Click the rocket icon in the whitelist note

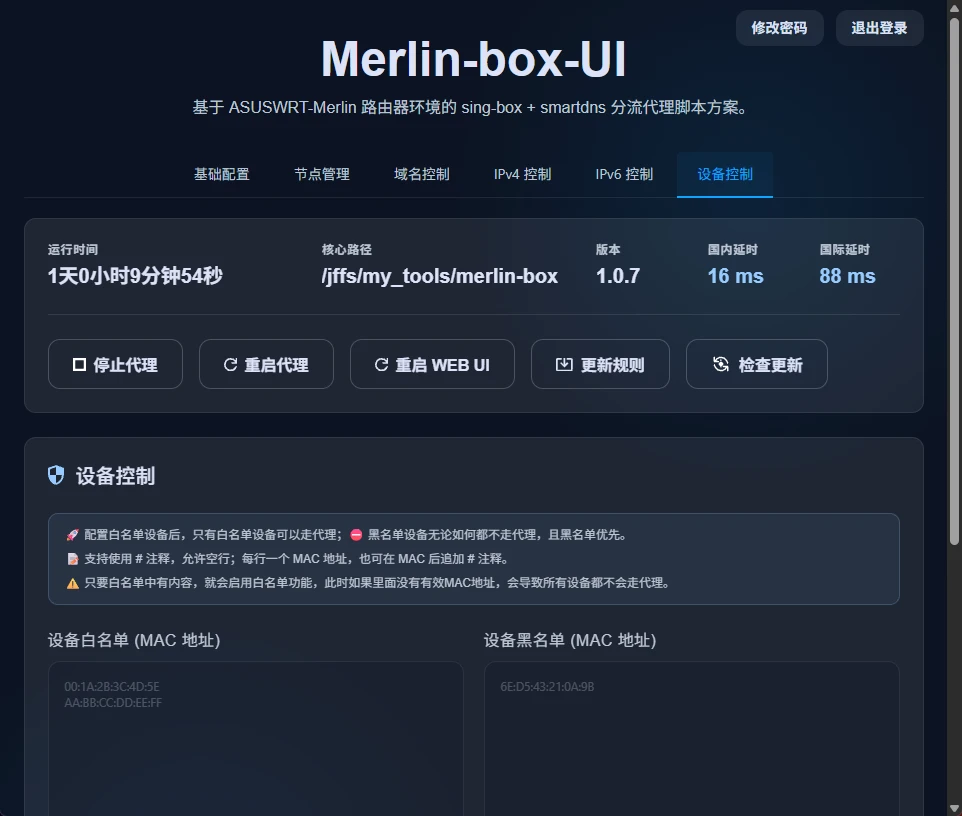coord(72,535)
